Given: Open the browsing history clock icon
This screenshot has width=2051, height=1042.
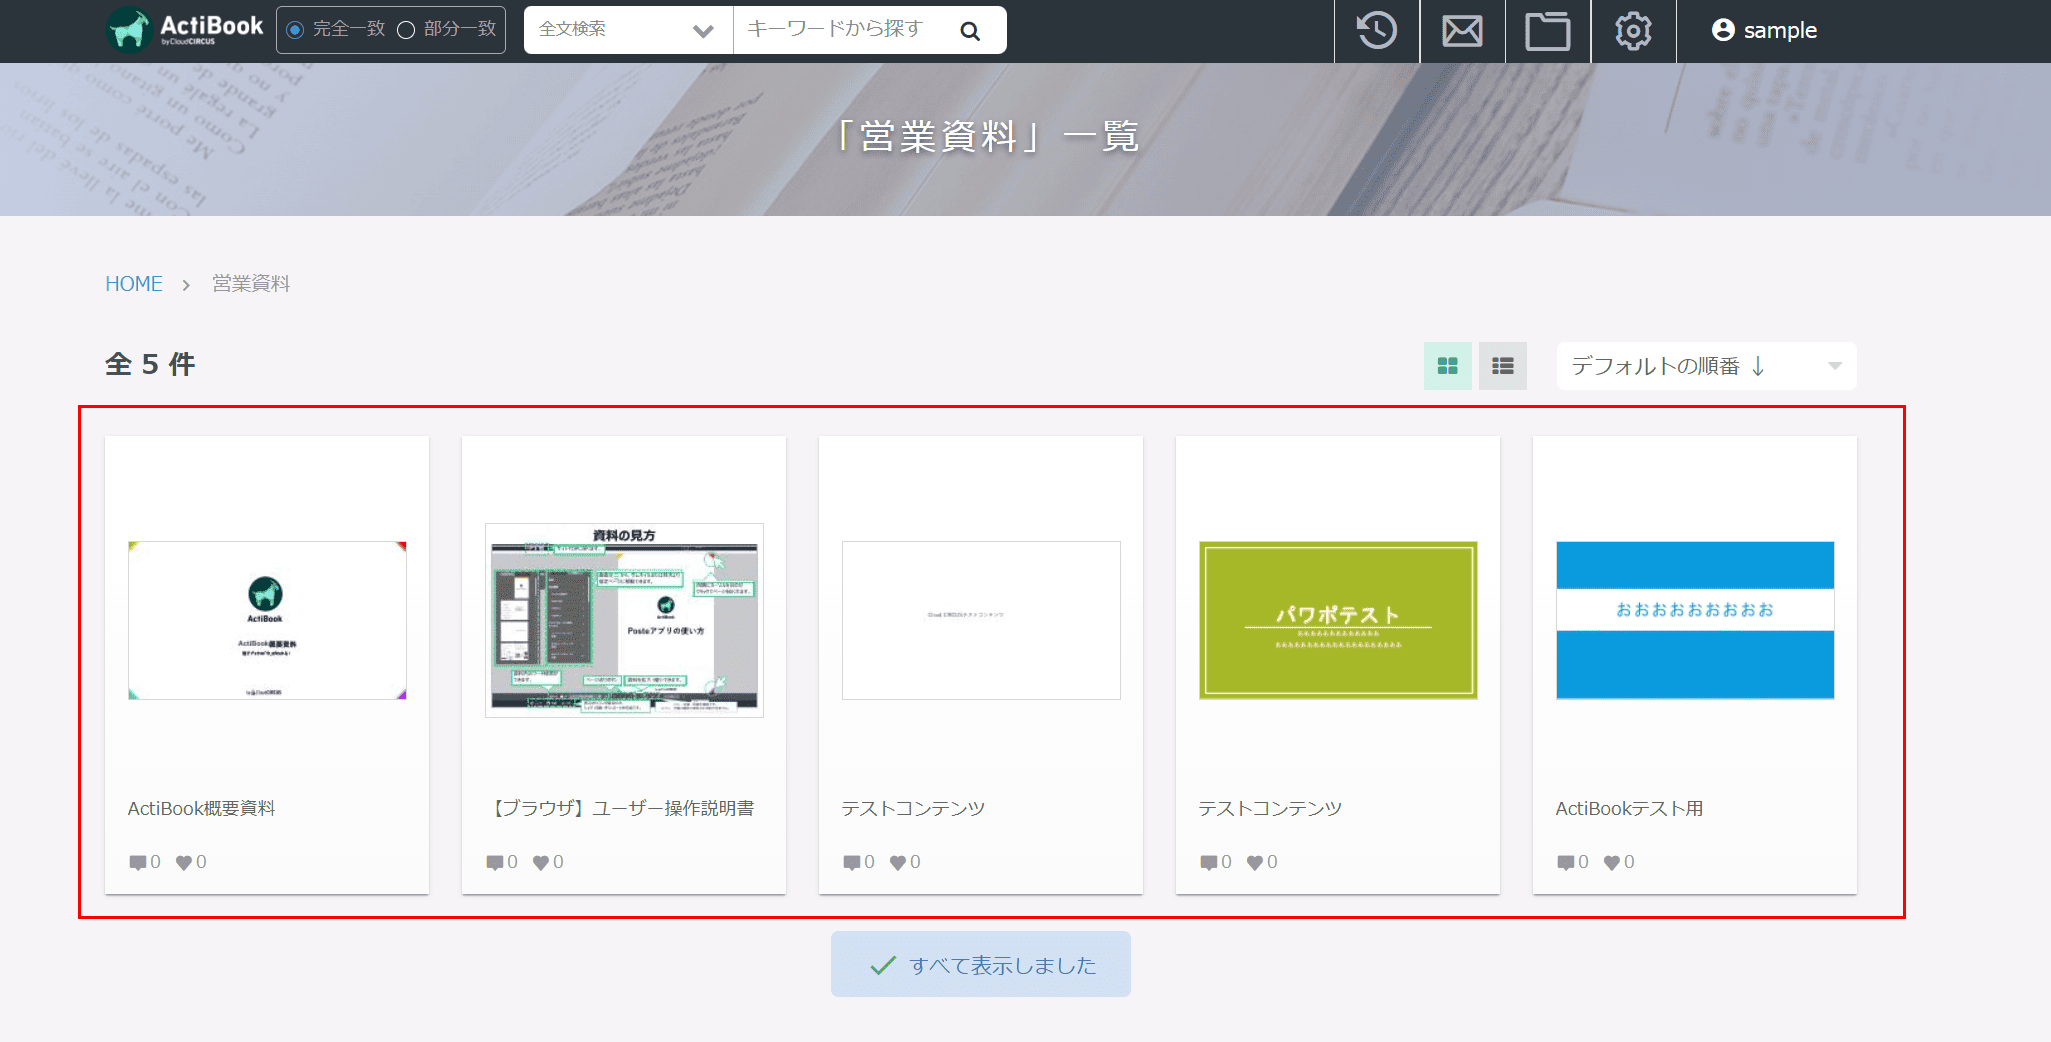Looking at the screenshot, I should pyautogui.click(x=1377, y=31).
